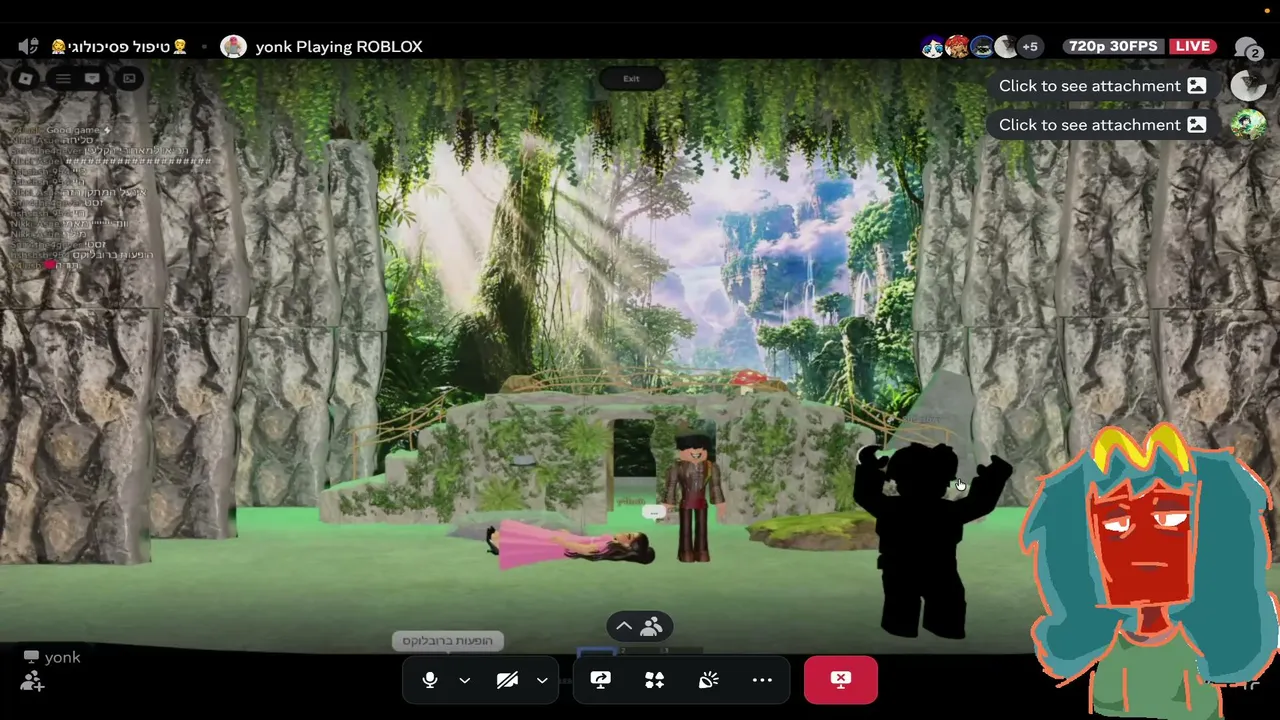Open the second 'Click to see attachment' message

[1102, 125]
